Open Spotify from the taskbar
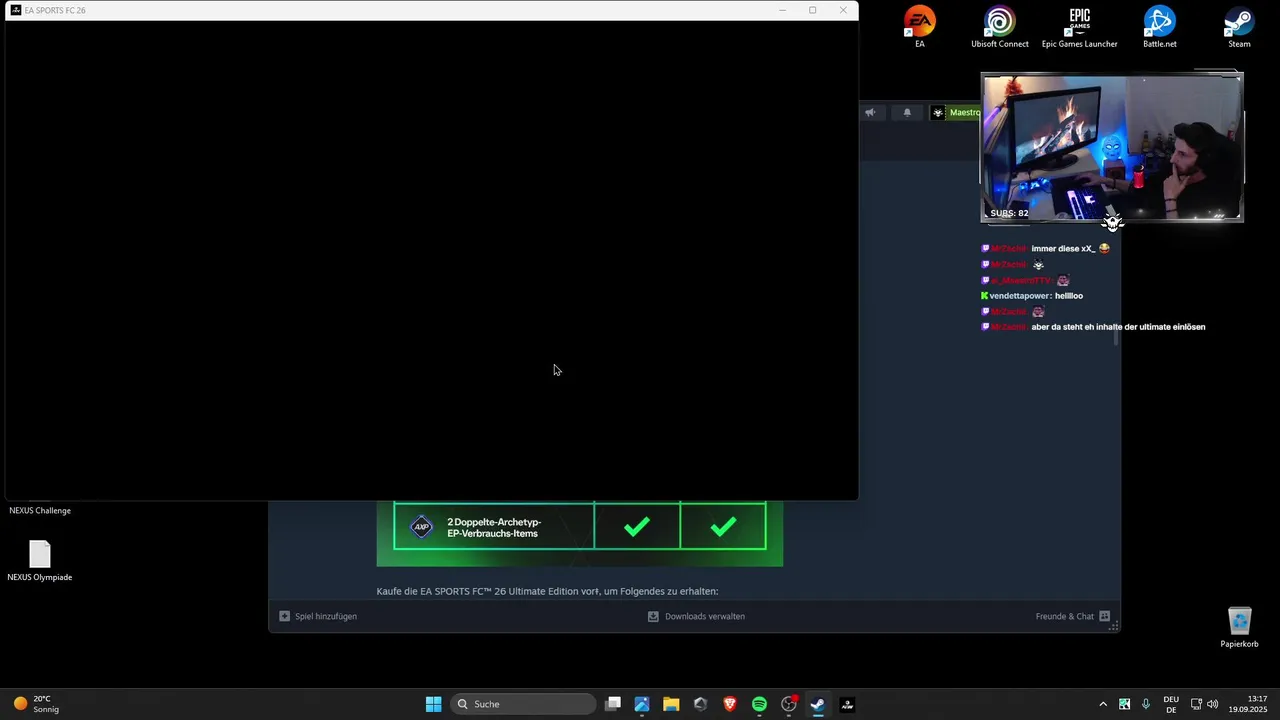The height and width of the screenshot is (720, 1280). pos(759,704)
